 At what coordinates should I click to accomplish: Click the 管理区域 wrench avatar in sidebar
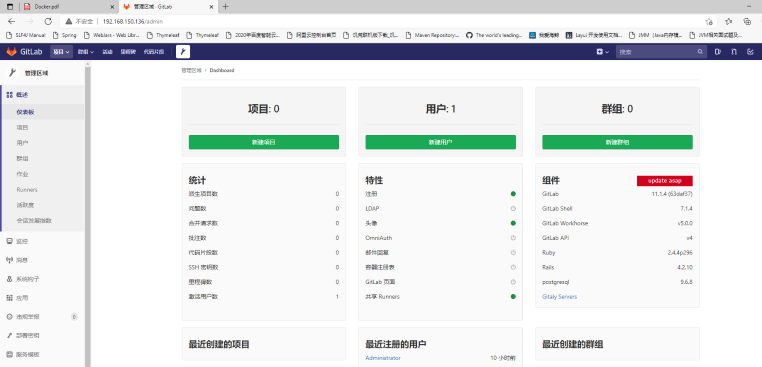[x=12, y=73]
